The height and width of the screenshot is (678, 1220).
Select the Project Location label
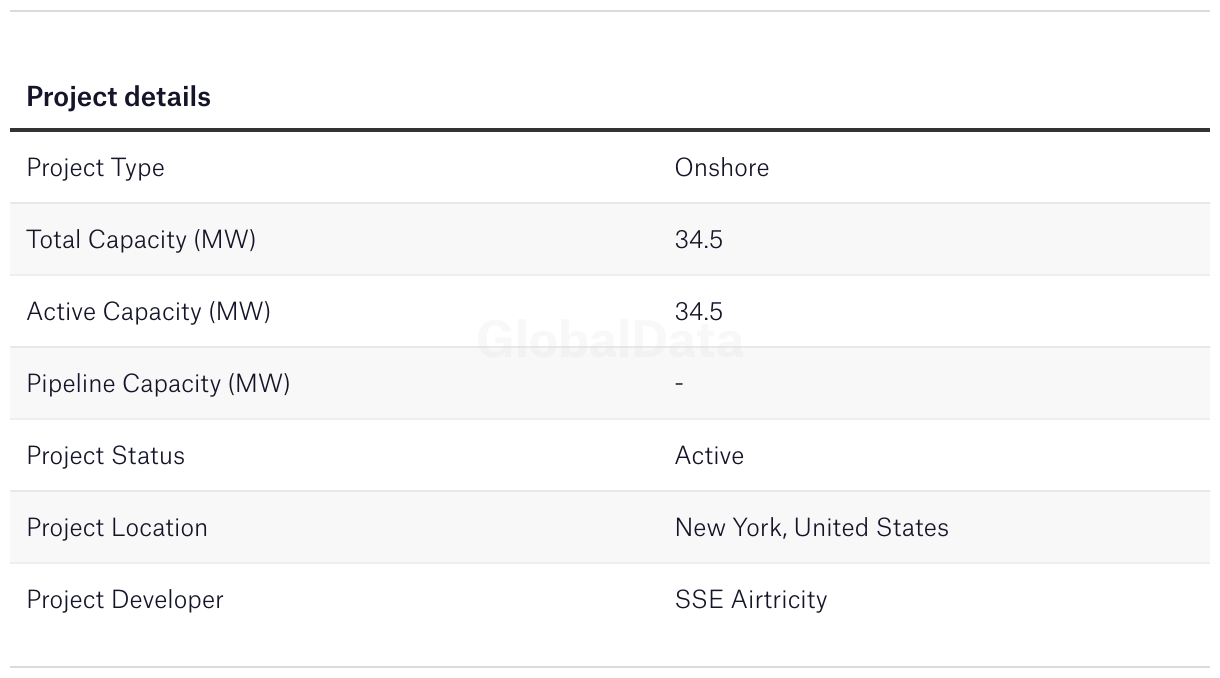pos(117,528)
